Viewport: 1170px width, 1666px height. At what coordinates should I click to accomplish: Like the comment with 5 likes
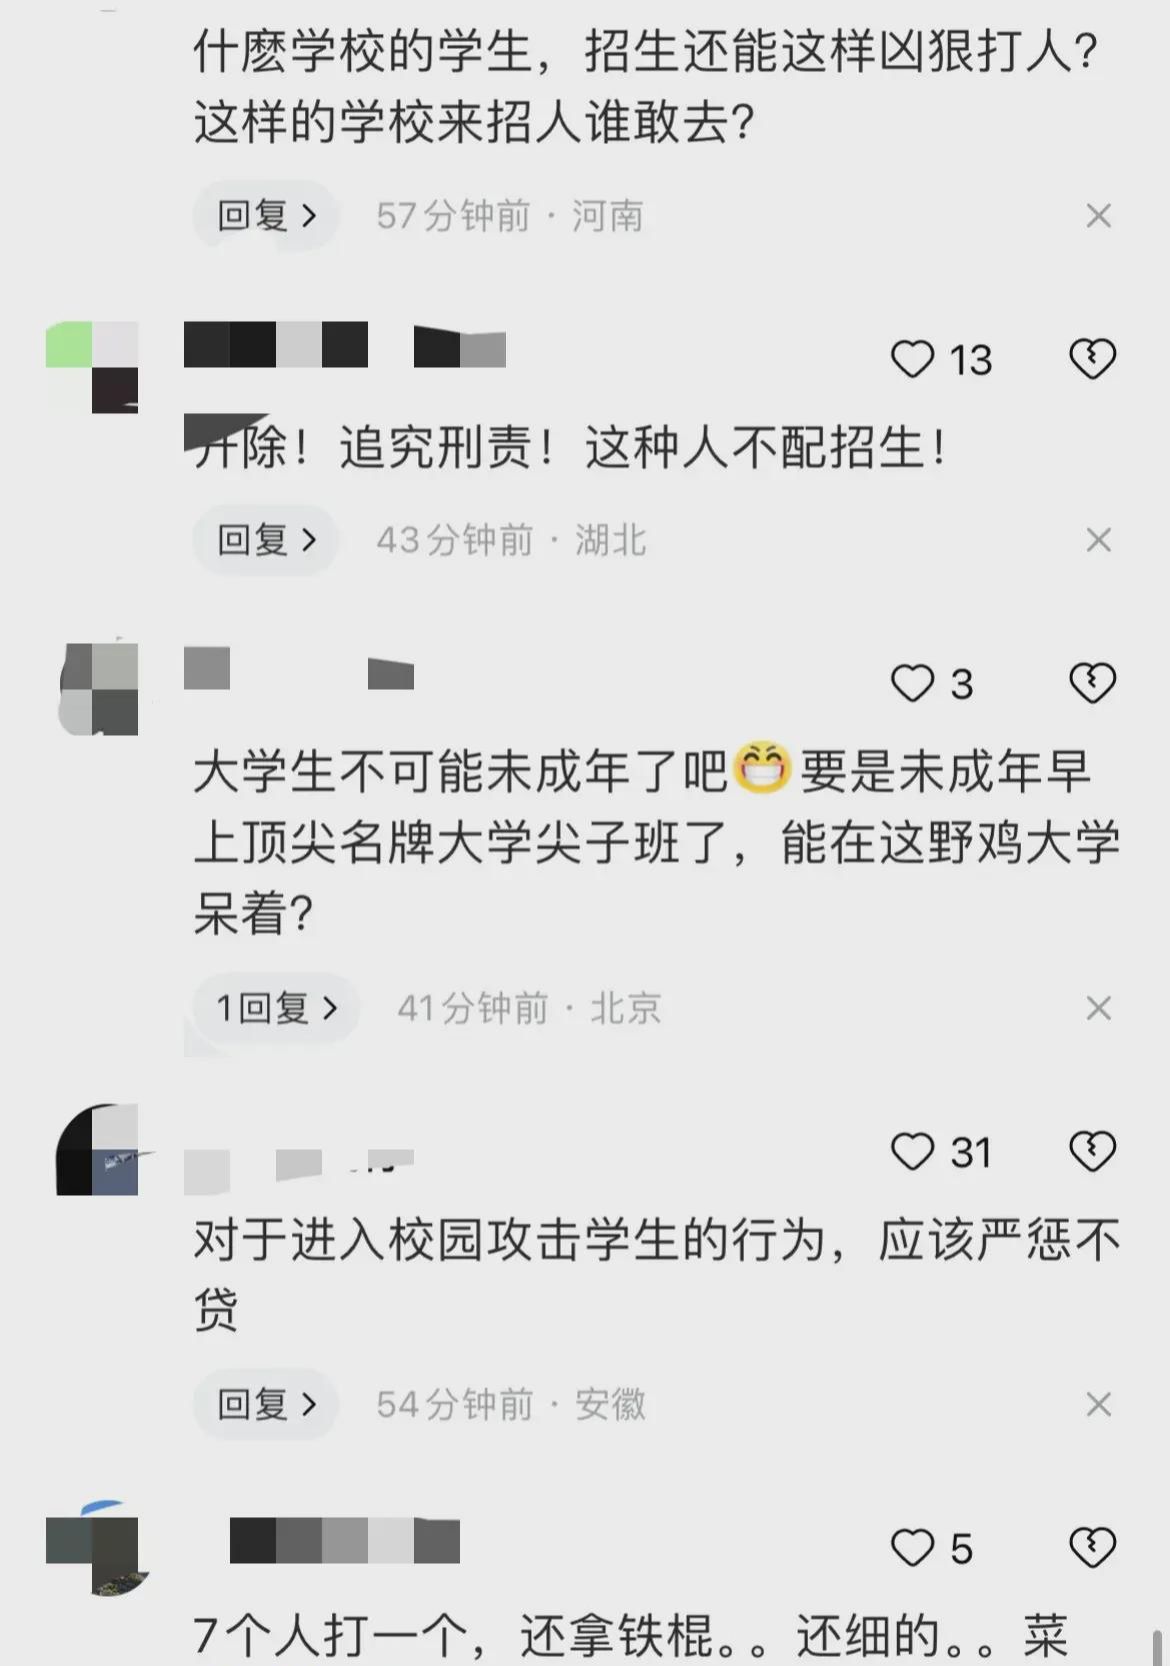tap(912, 1548)
